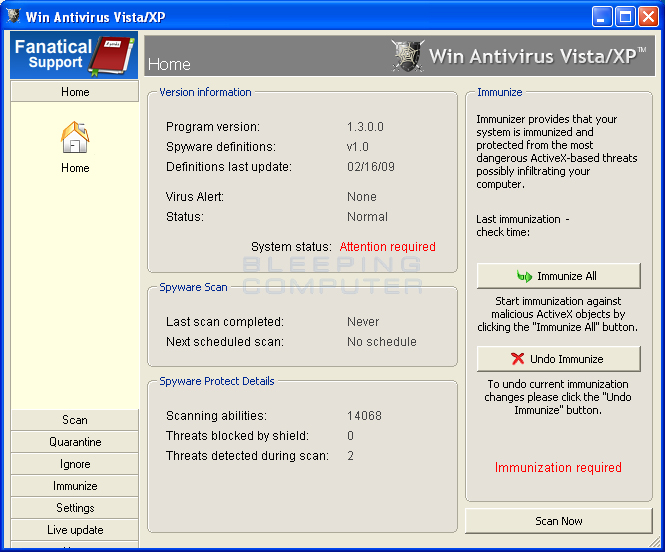Start a scan with Scan Now
Image resolution: width=665 pixels, height=552 pixels.
[559, 521]
